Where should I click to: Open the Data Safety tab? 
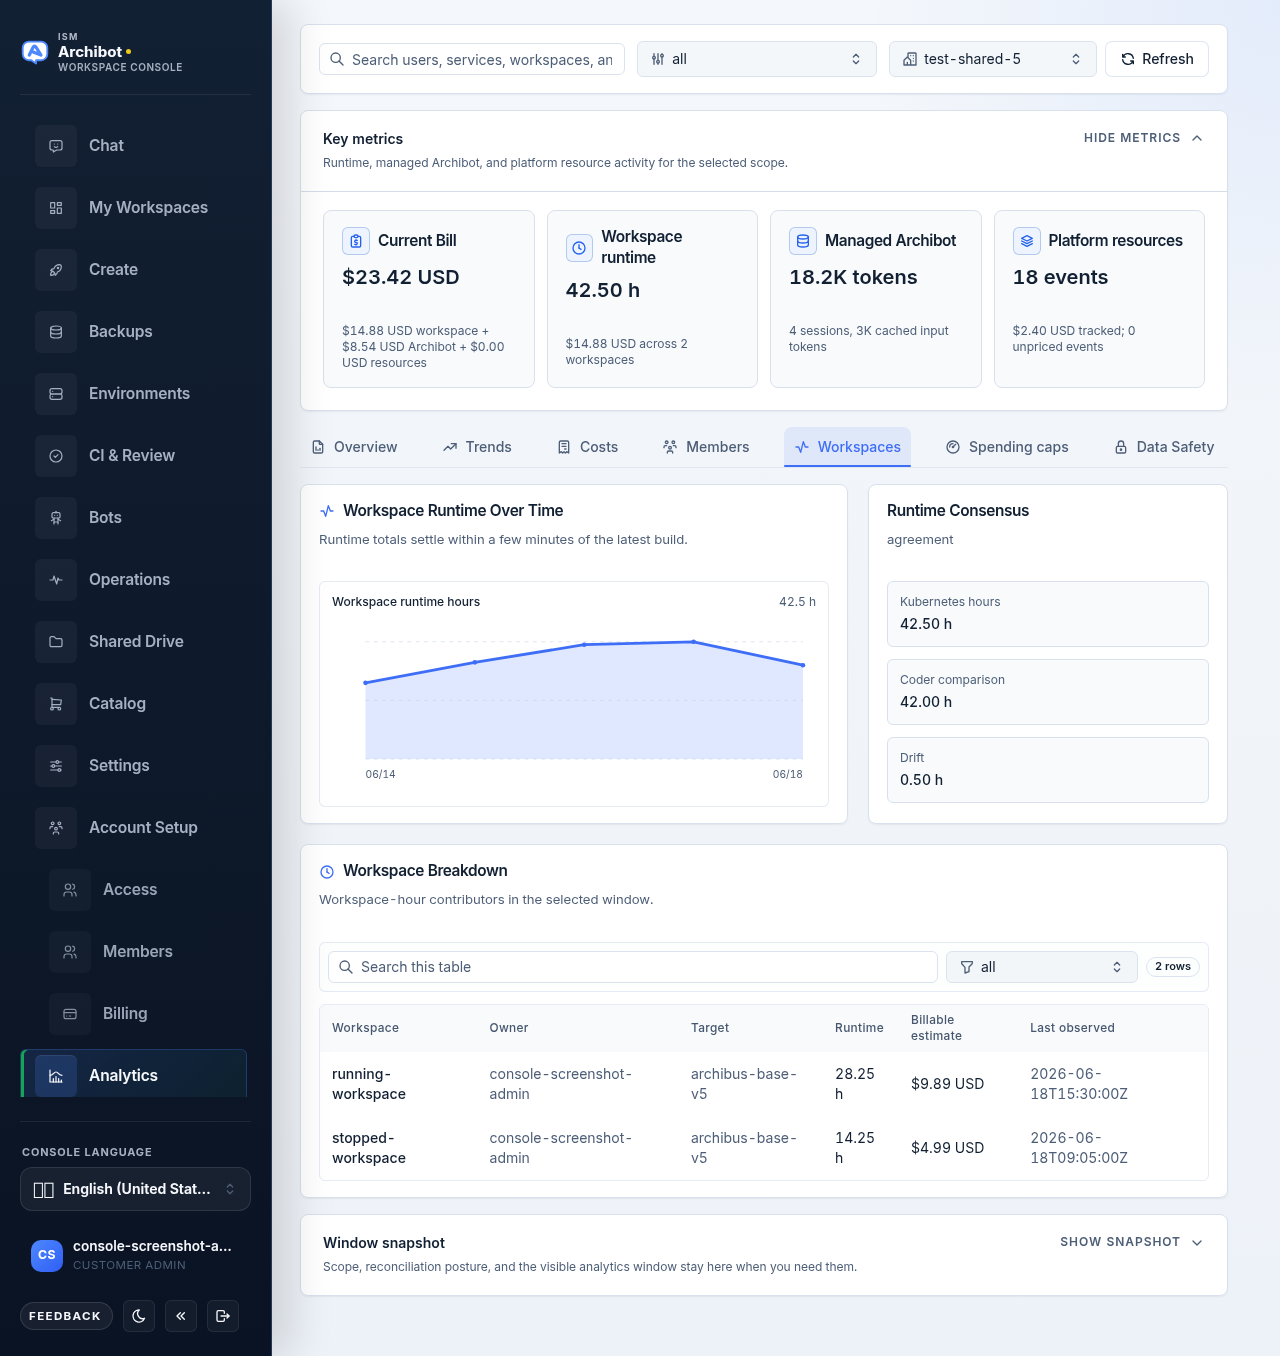point(1165,447)
